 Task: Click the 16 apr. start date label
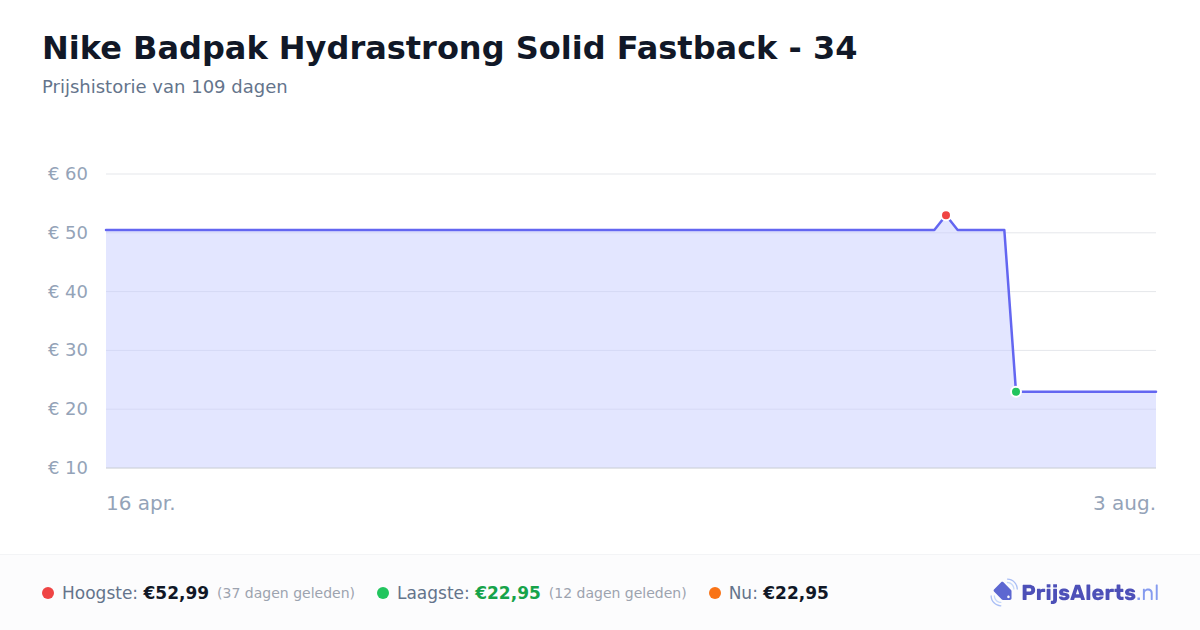click(141, 503)
